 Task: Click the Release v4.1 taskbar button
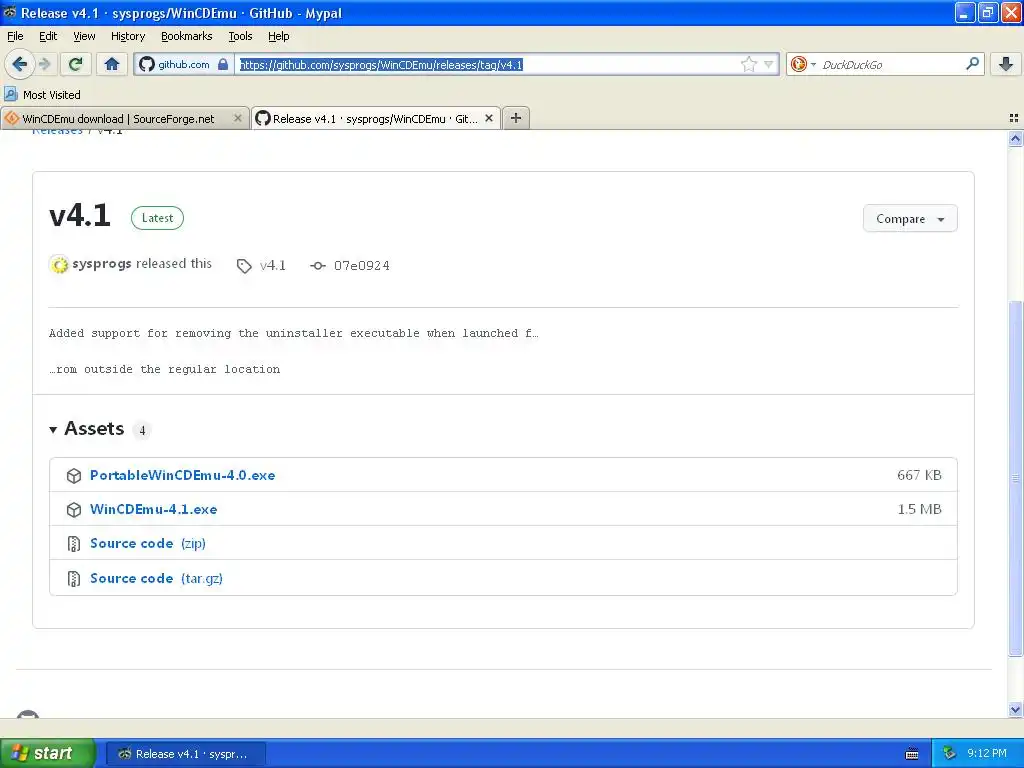tap(185, 754)
